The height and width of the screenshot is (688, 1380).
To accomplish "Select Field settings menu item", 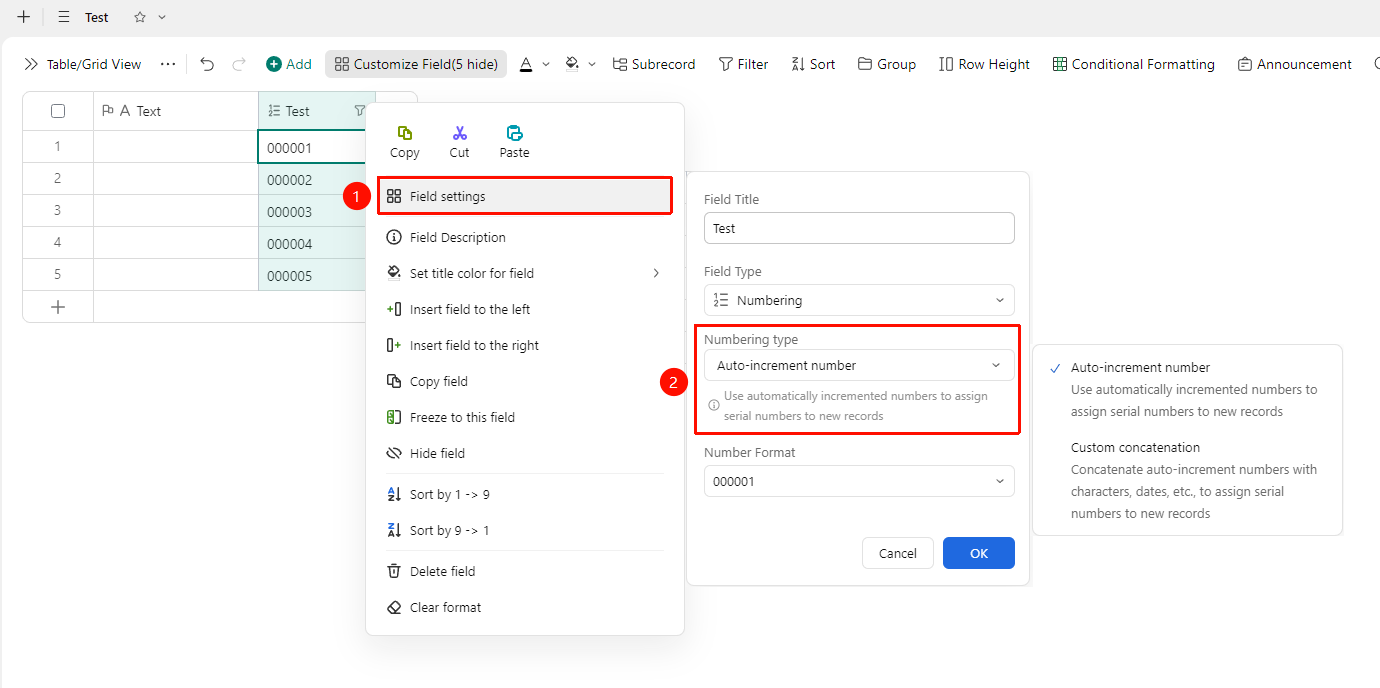I will [524, 196].
